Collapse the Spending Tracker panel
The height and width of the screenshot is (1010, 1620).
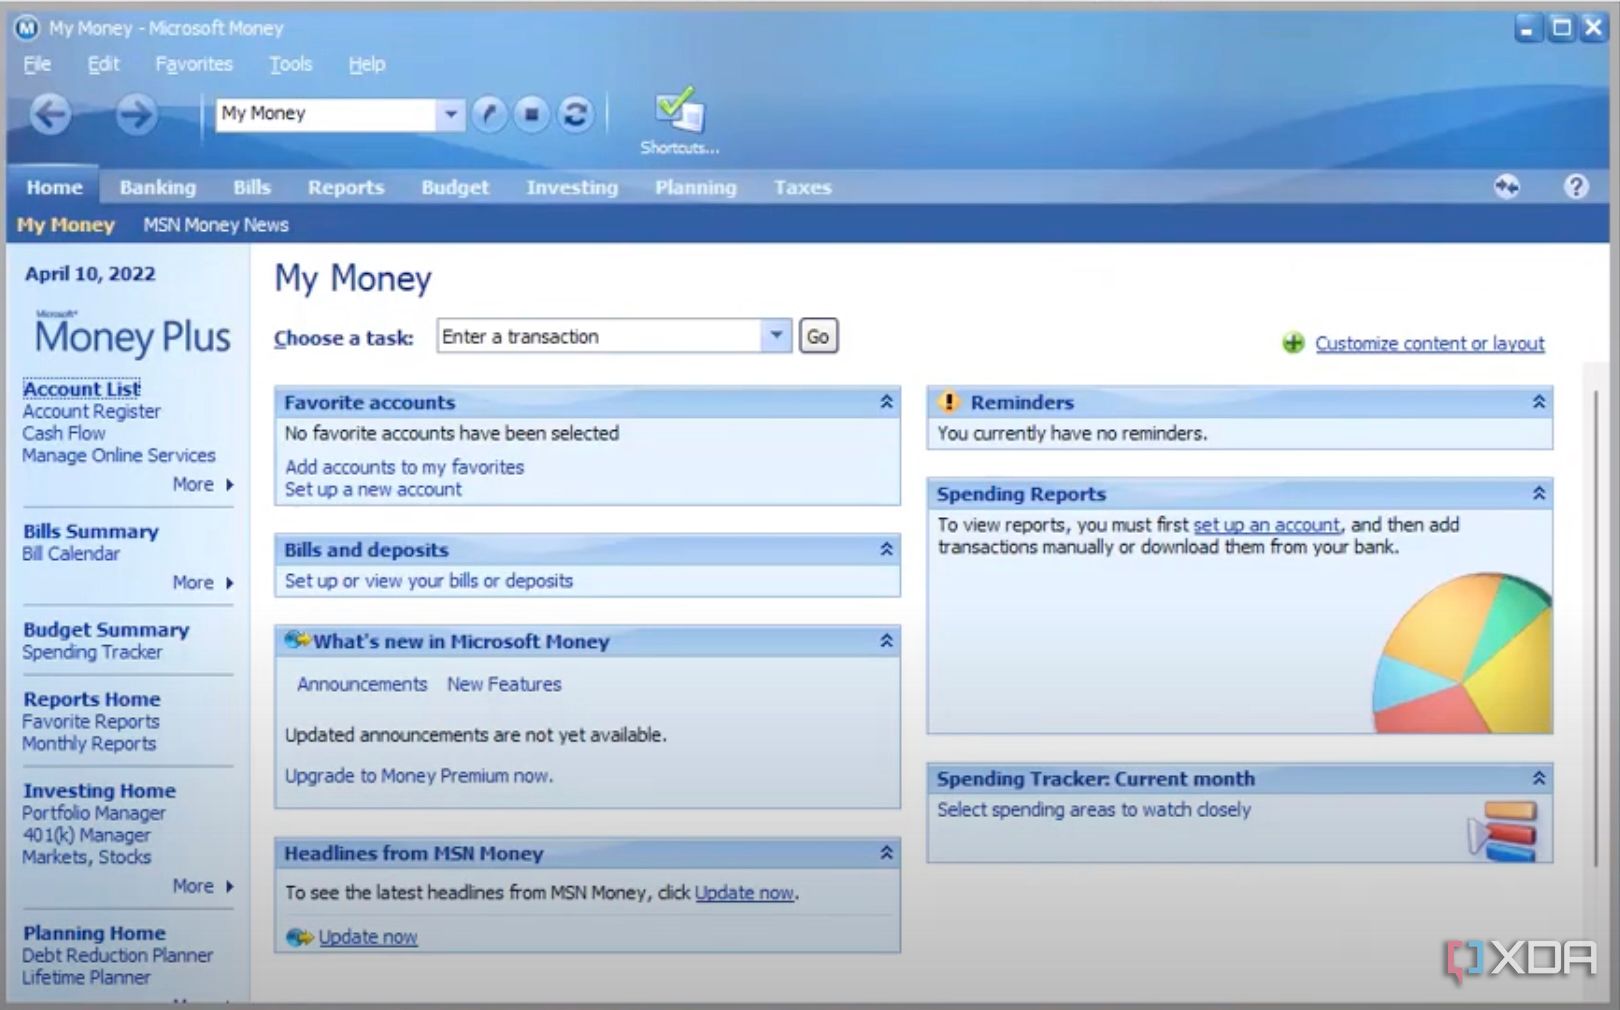[1539, 778]
